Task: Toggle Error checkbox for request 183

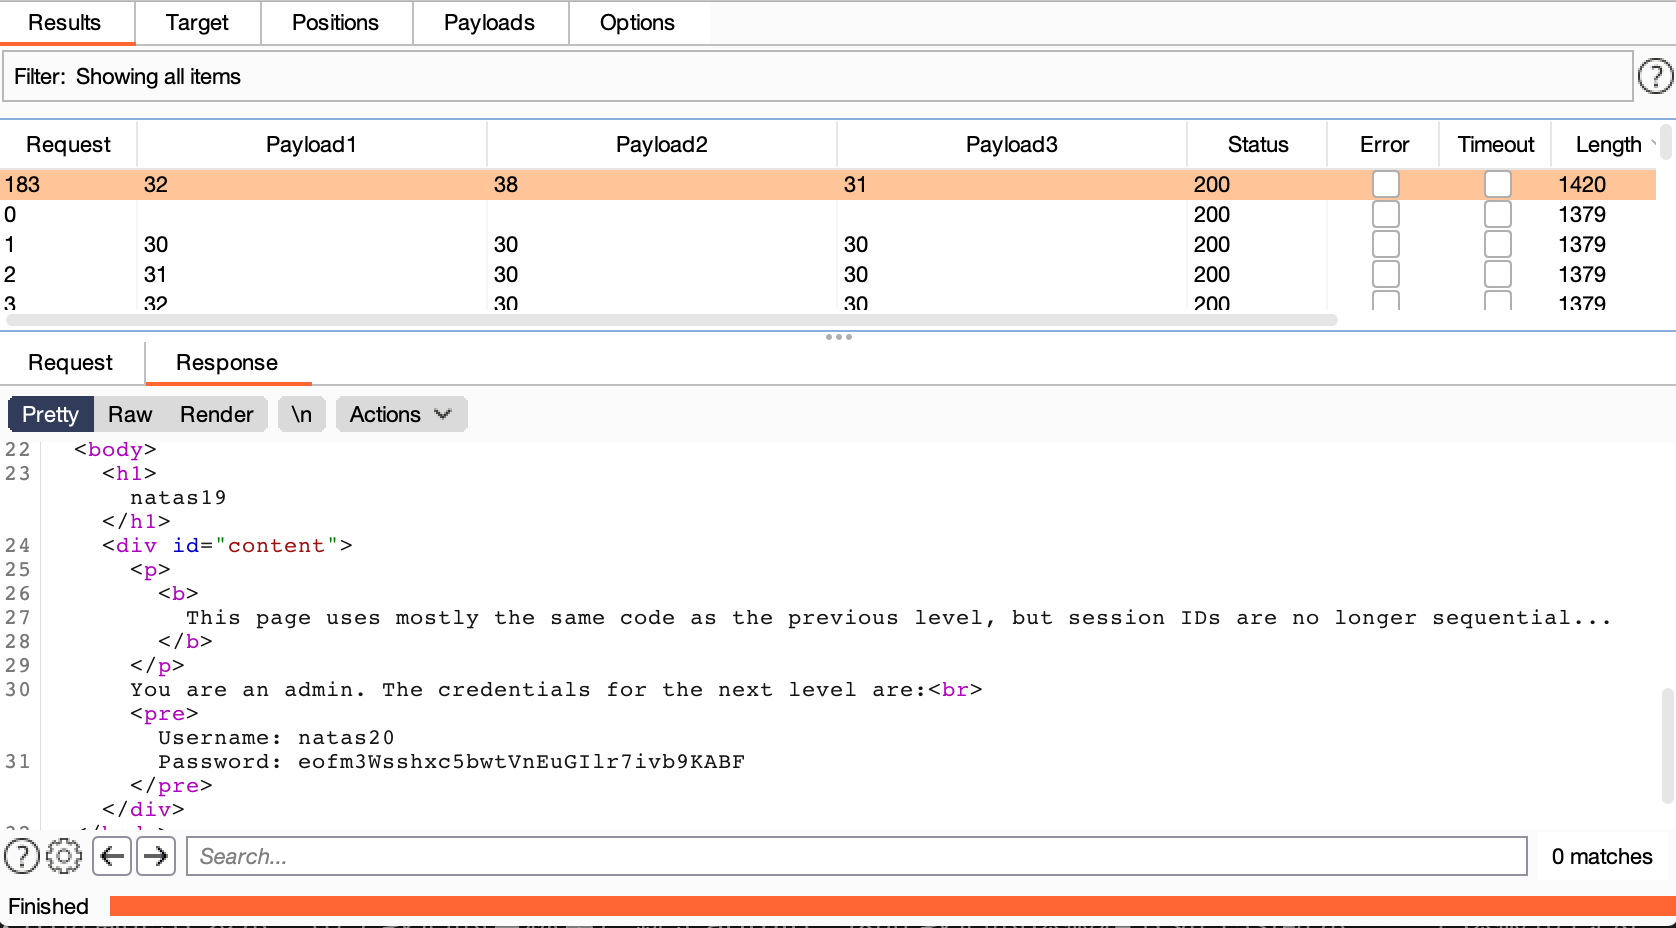Action: click(1385, 184)
